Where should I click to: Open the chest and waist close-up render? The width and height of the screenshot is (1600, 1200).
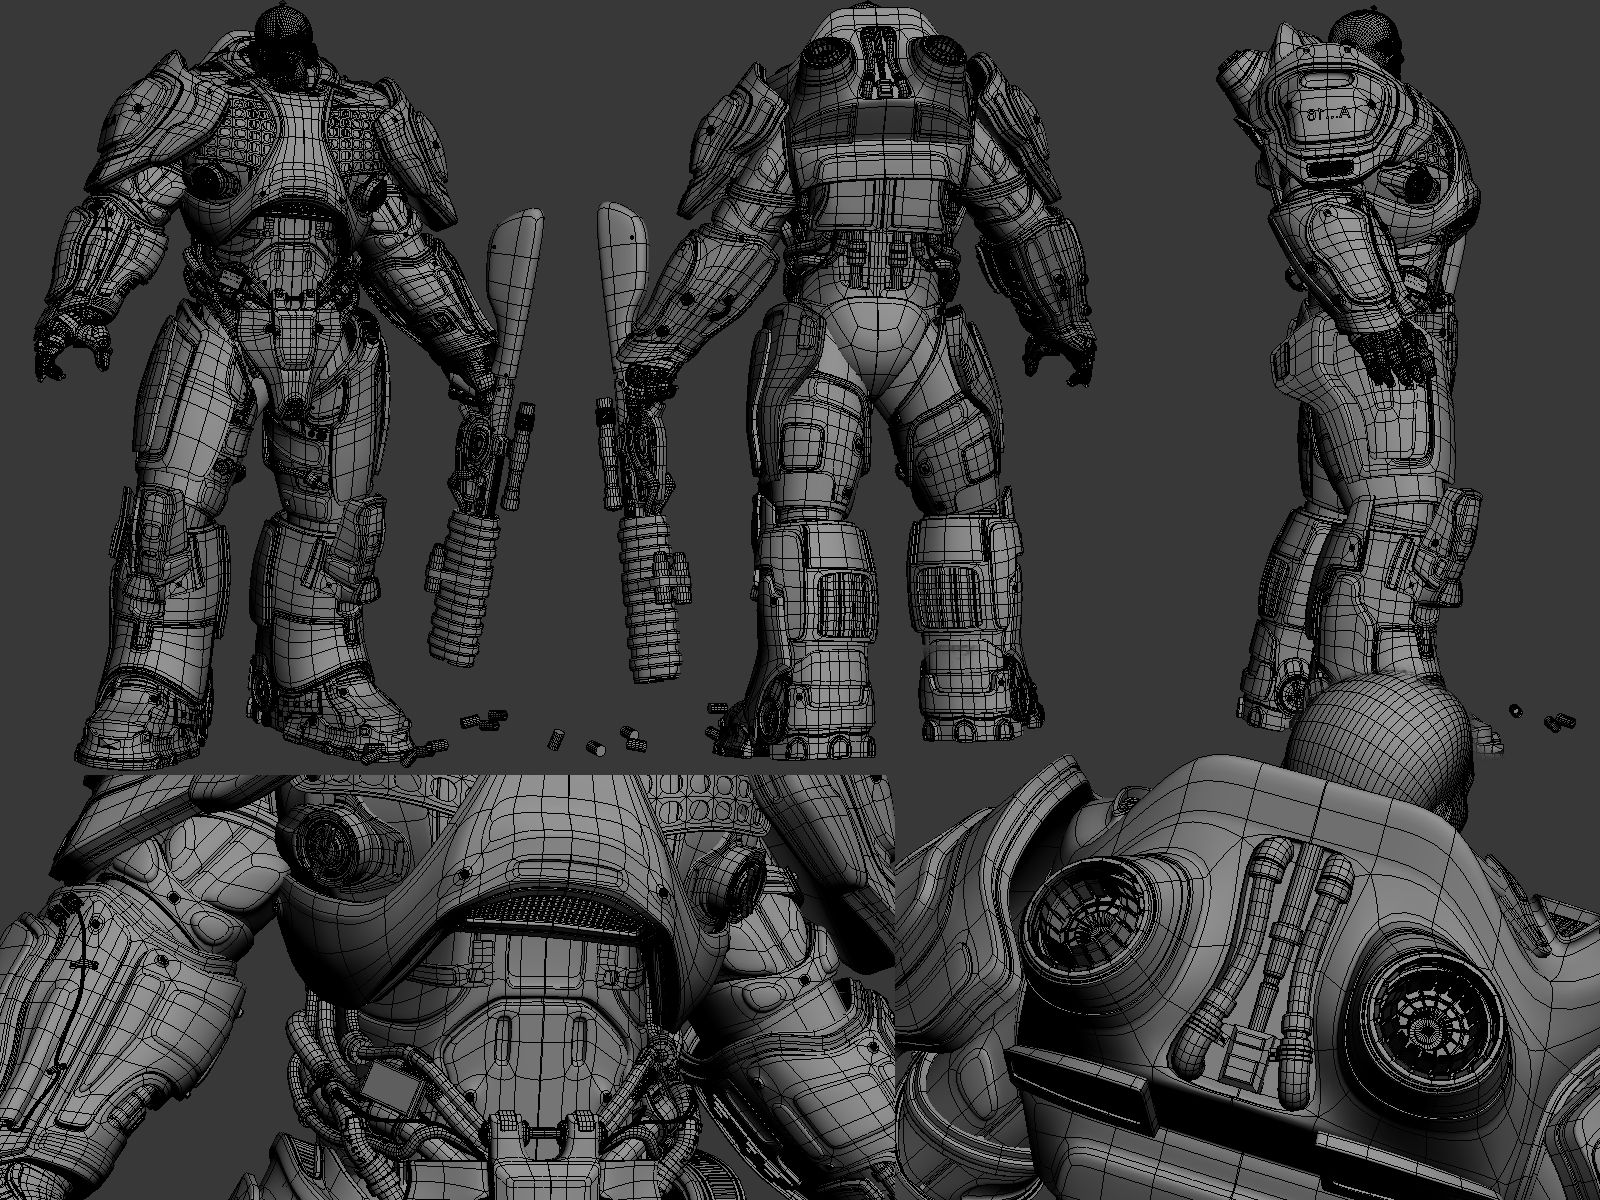[447, 987]
